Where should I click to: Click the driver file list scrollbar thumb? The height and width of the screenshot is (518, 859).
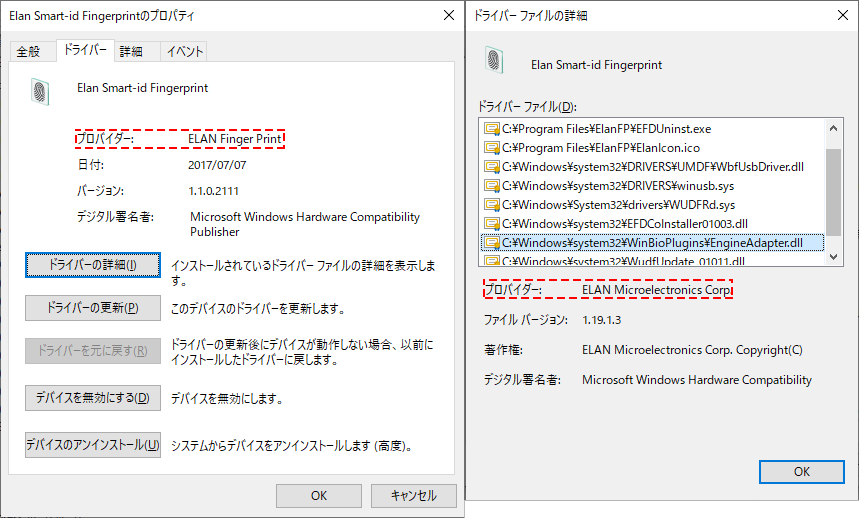click(833, 192)
